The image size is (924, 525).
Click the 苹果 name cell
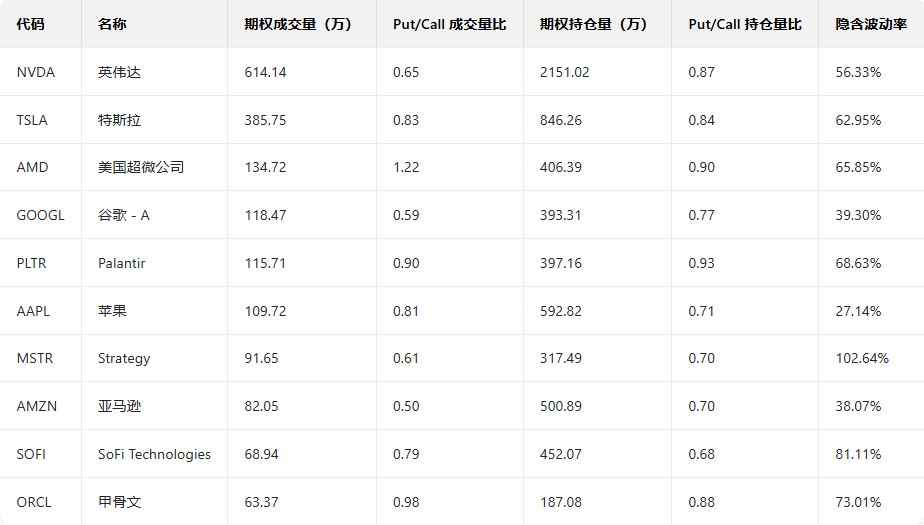point(112,311)
